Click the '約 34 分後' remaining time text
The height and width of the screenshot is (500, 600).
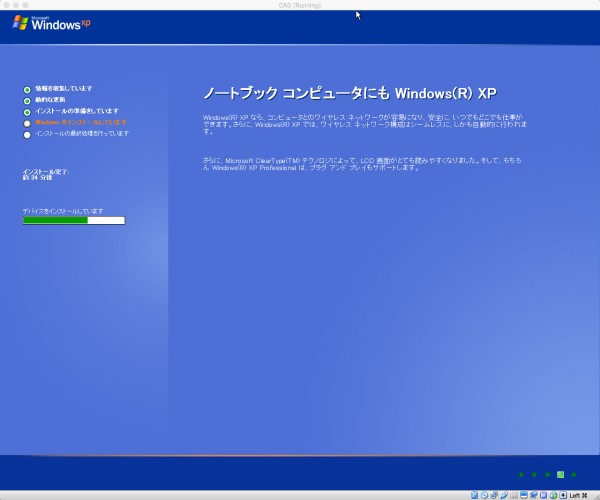pos(37,178)
